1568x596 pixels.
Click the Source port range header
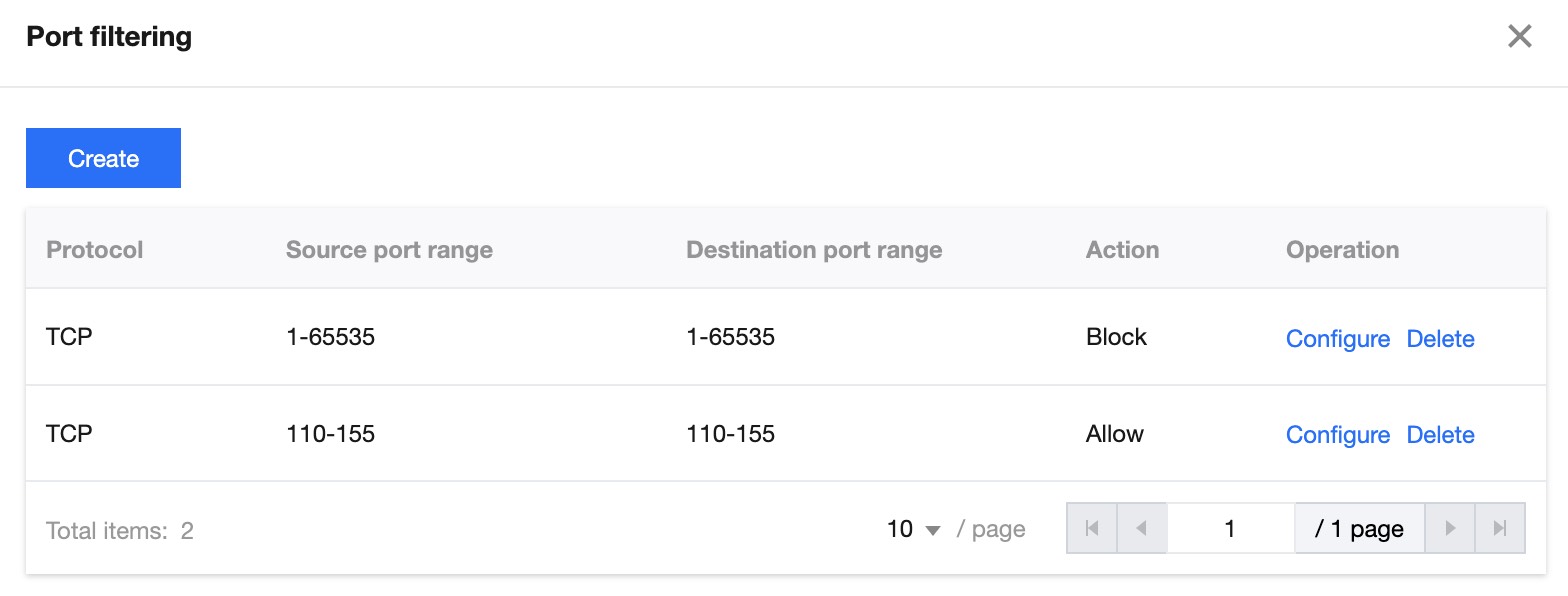389,250
